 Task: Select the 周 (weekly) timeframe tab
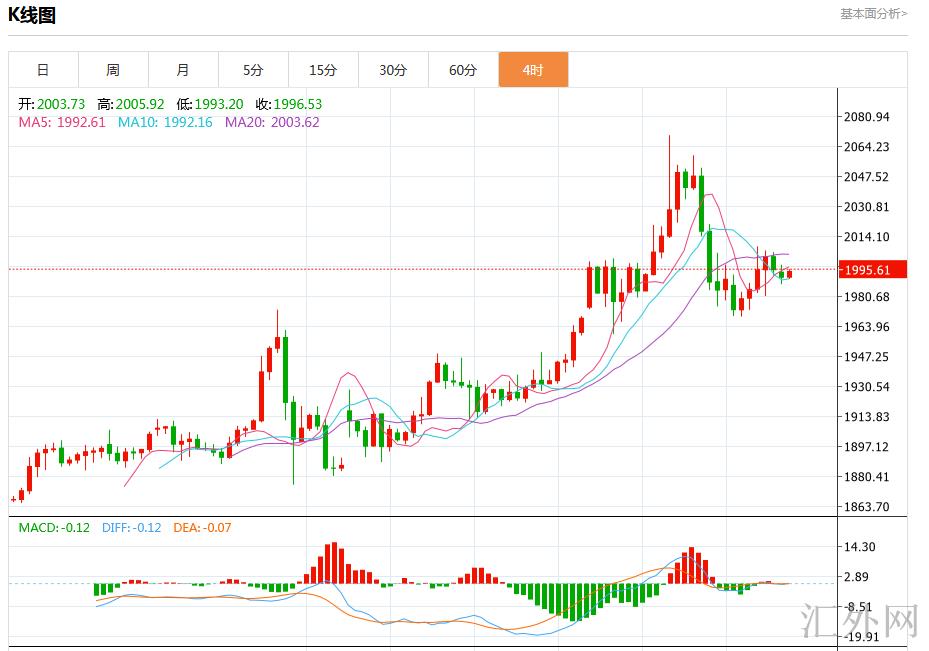[113, 70]
